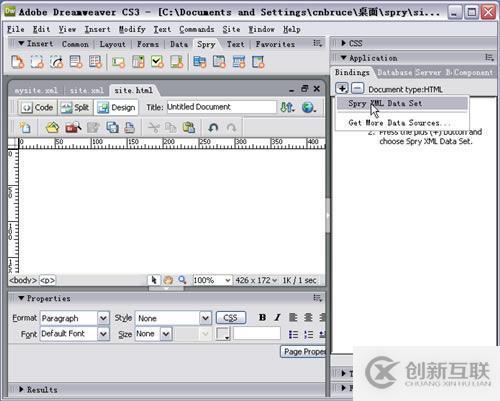Click the File Management arrows icon
This screenshot has height=401, width=500.
287,107
